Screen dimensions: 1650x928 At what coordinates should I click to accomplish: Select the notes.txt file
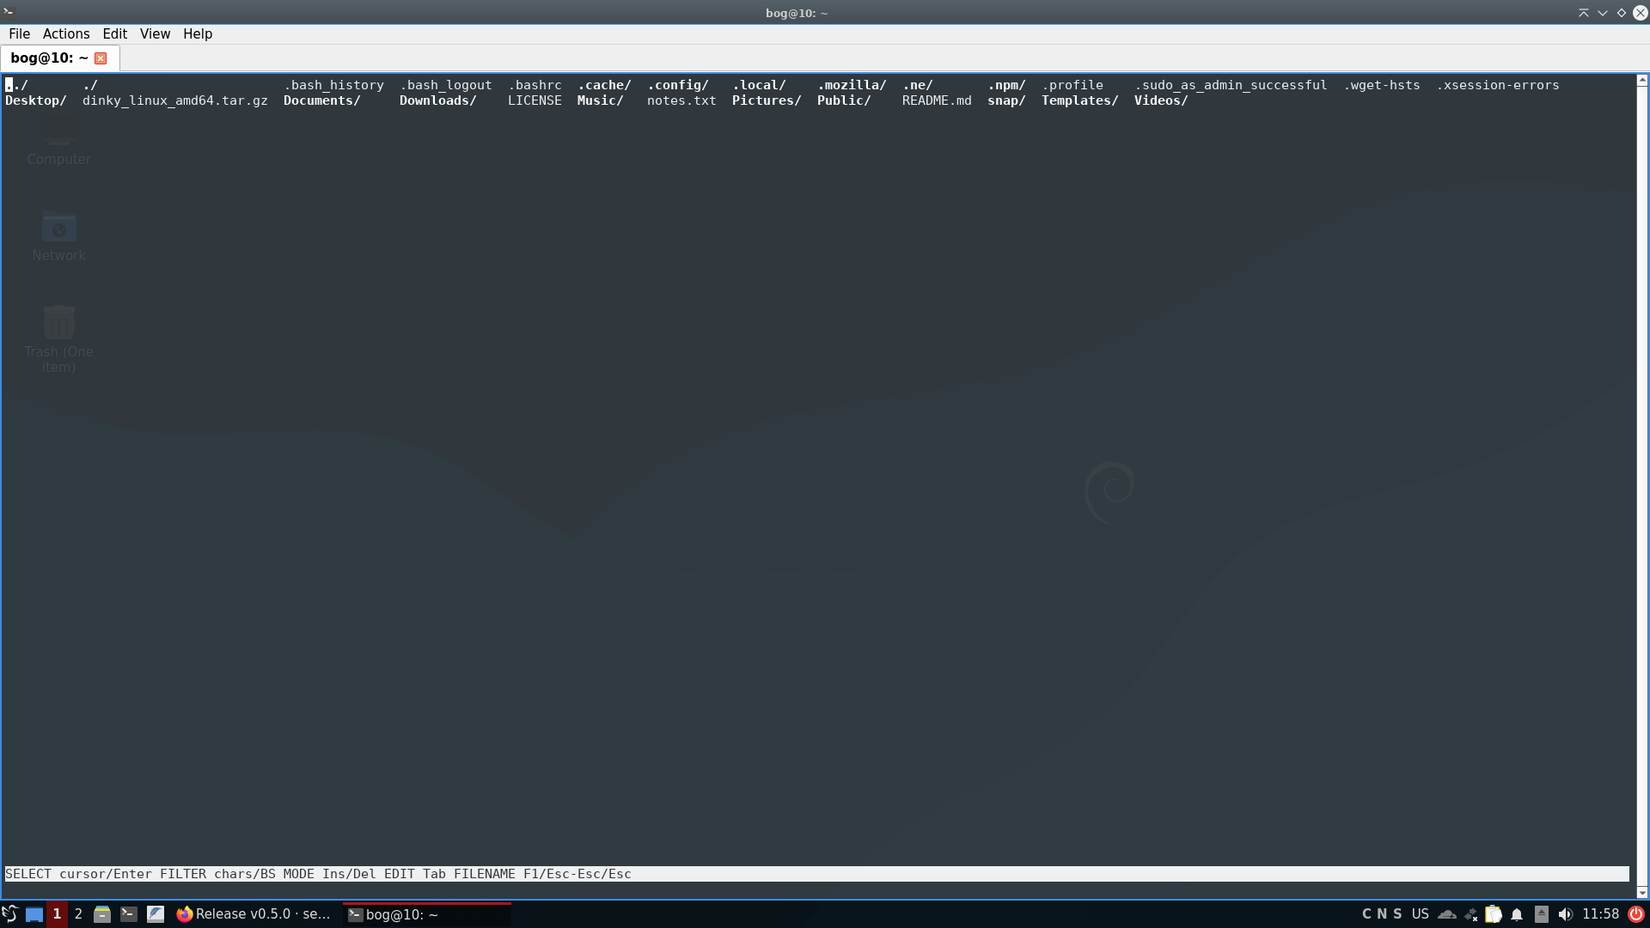coord(682,101)
